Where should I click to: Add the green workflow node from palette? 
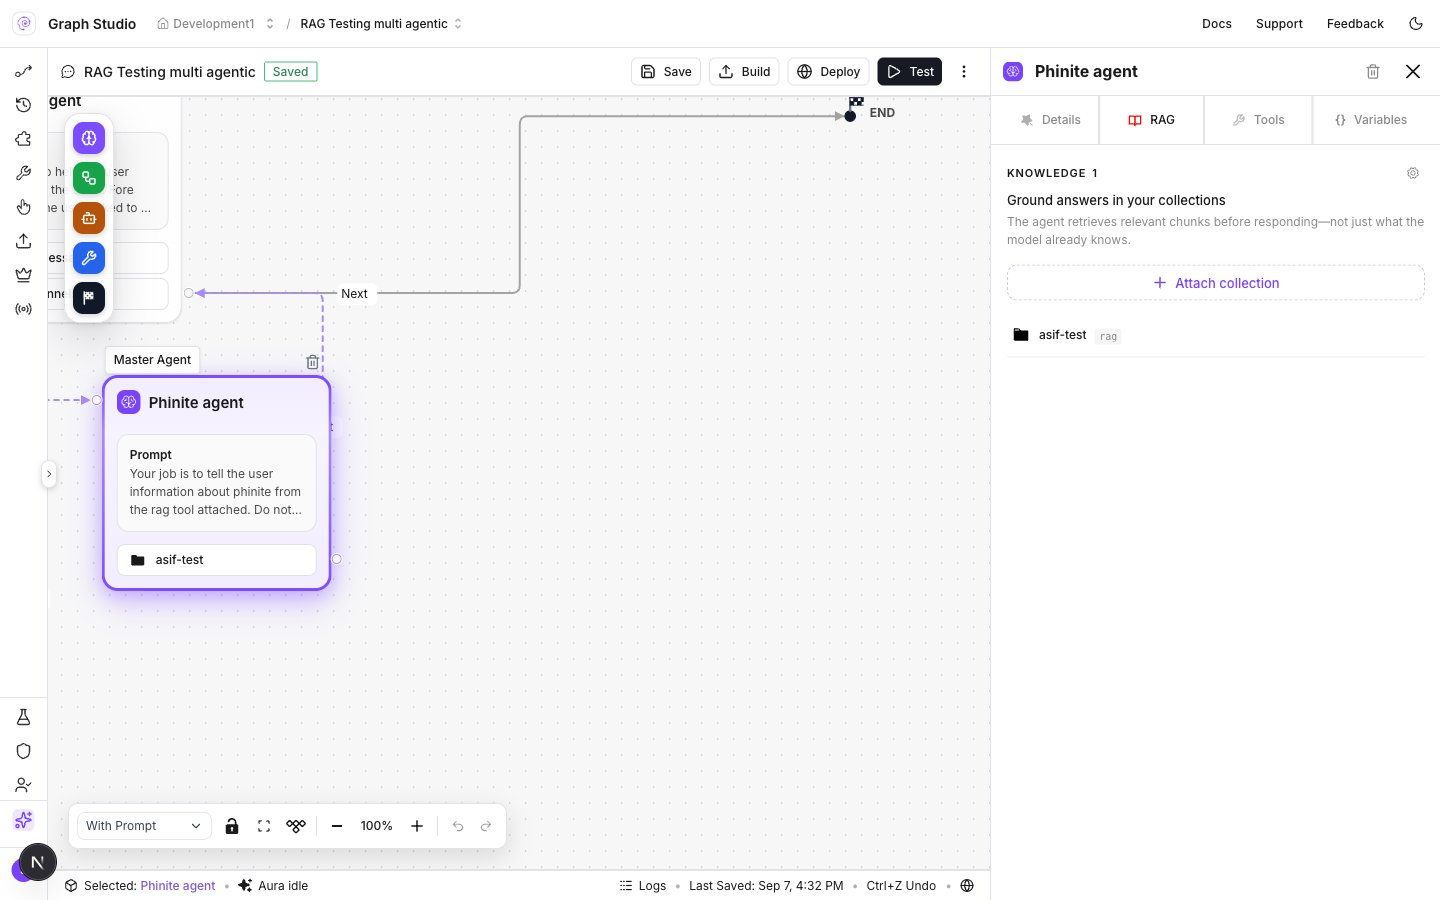pyautogui.click(x=89, y=178)
